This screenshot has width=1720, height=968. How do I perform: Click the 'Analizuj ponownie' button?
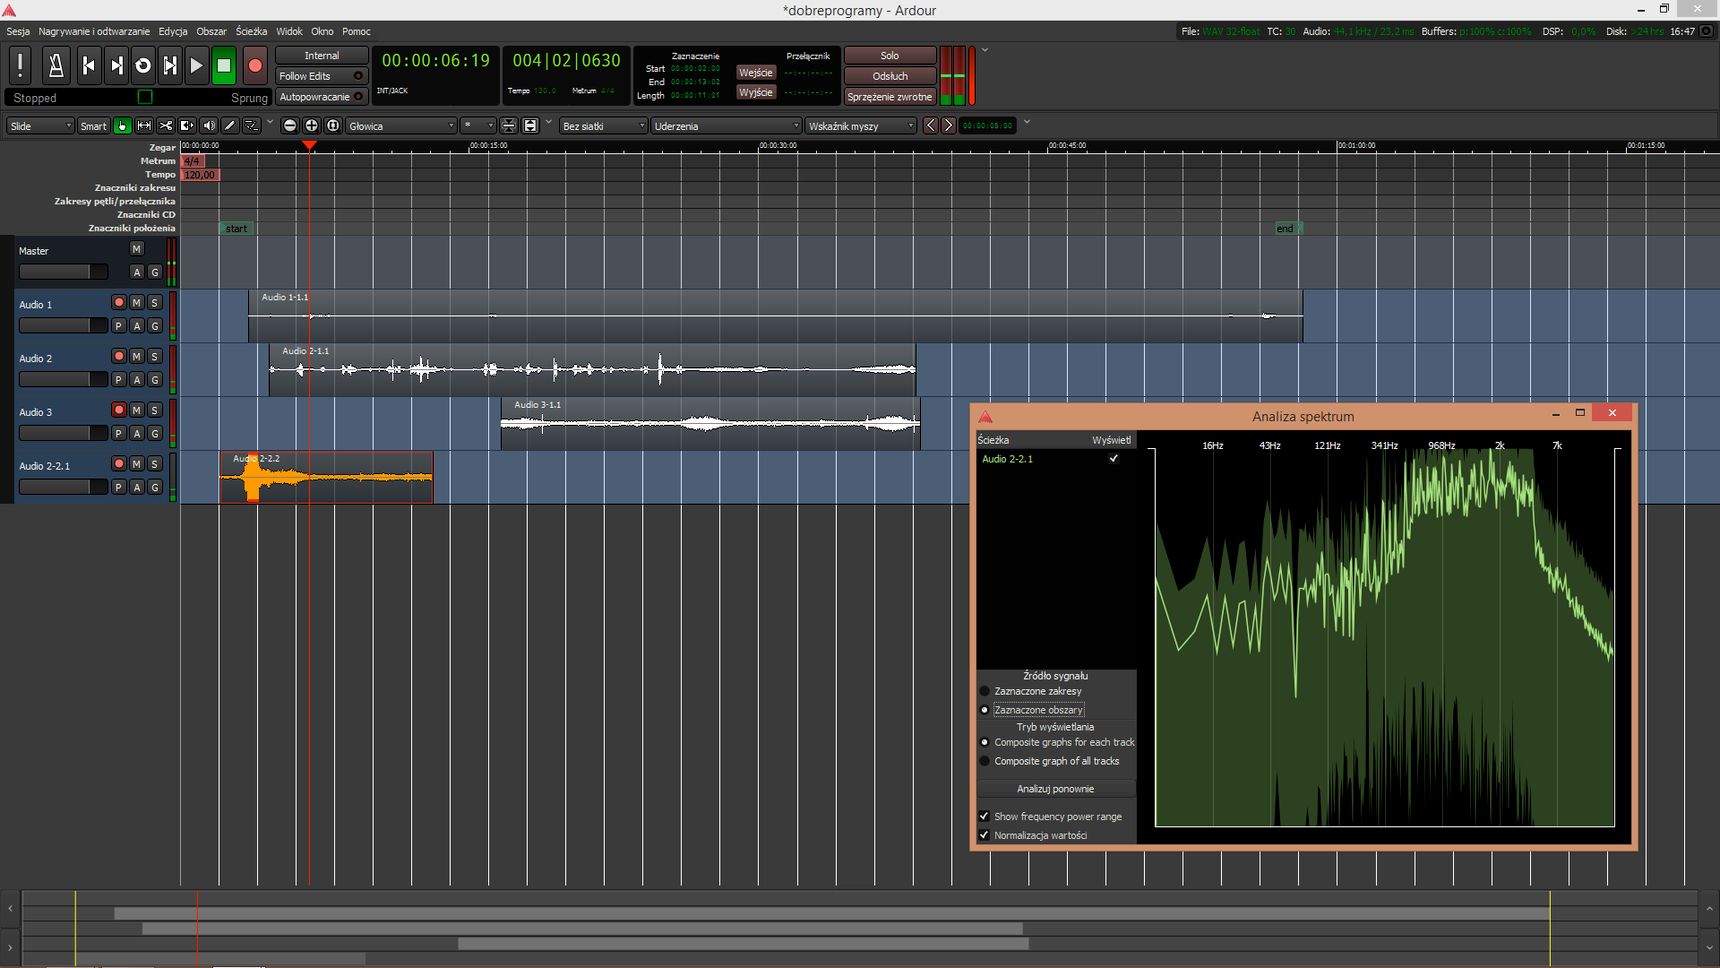[x=1056, y=789]
